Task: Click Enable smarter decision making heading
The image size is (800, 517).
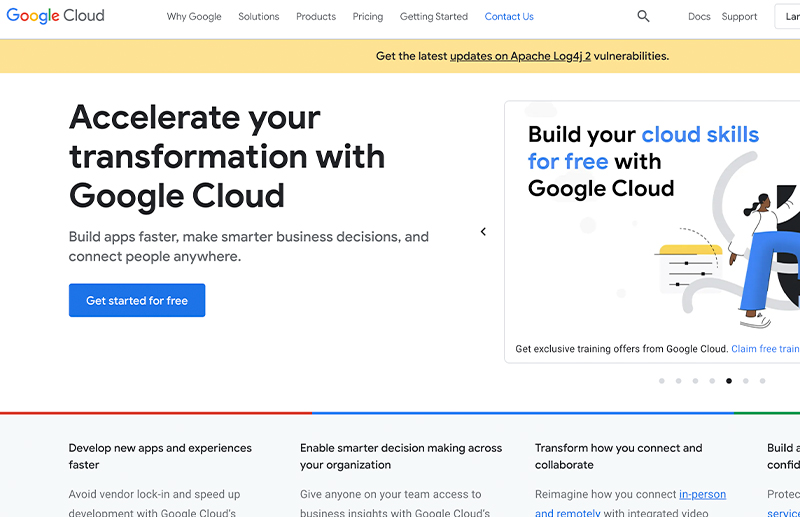Action: 401,456
